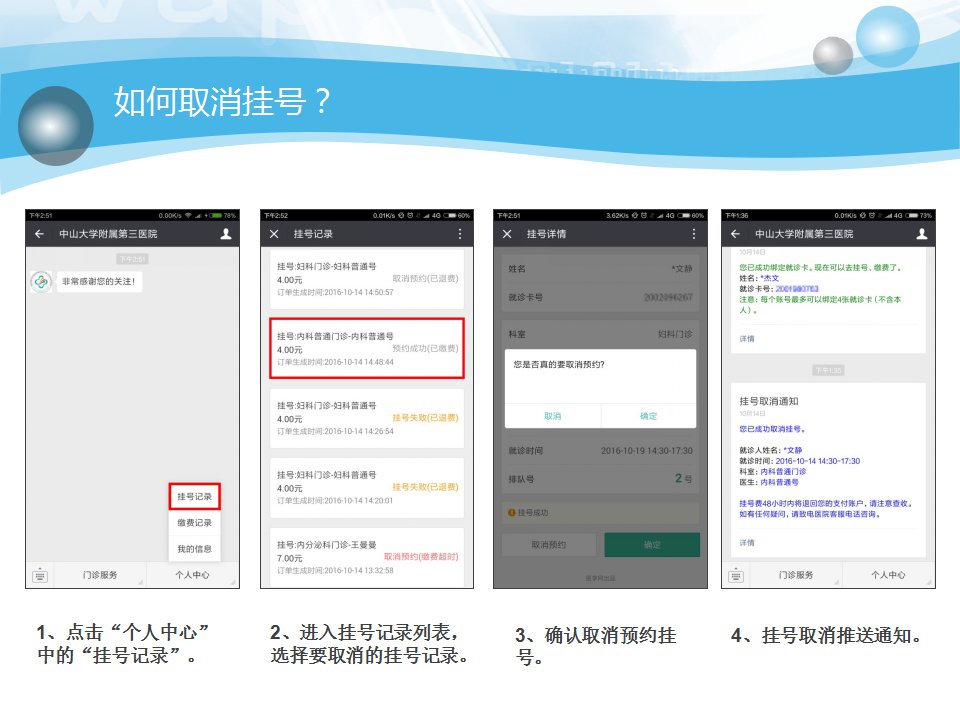Image resolution: width=960 pixels, height=720 pixels.
Task: Click 取消 in the cancel confirmation dialog
Action: pos(553,416)
